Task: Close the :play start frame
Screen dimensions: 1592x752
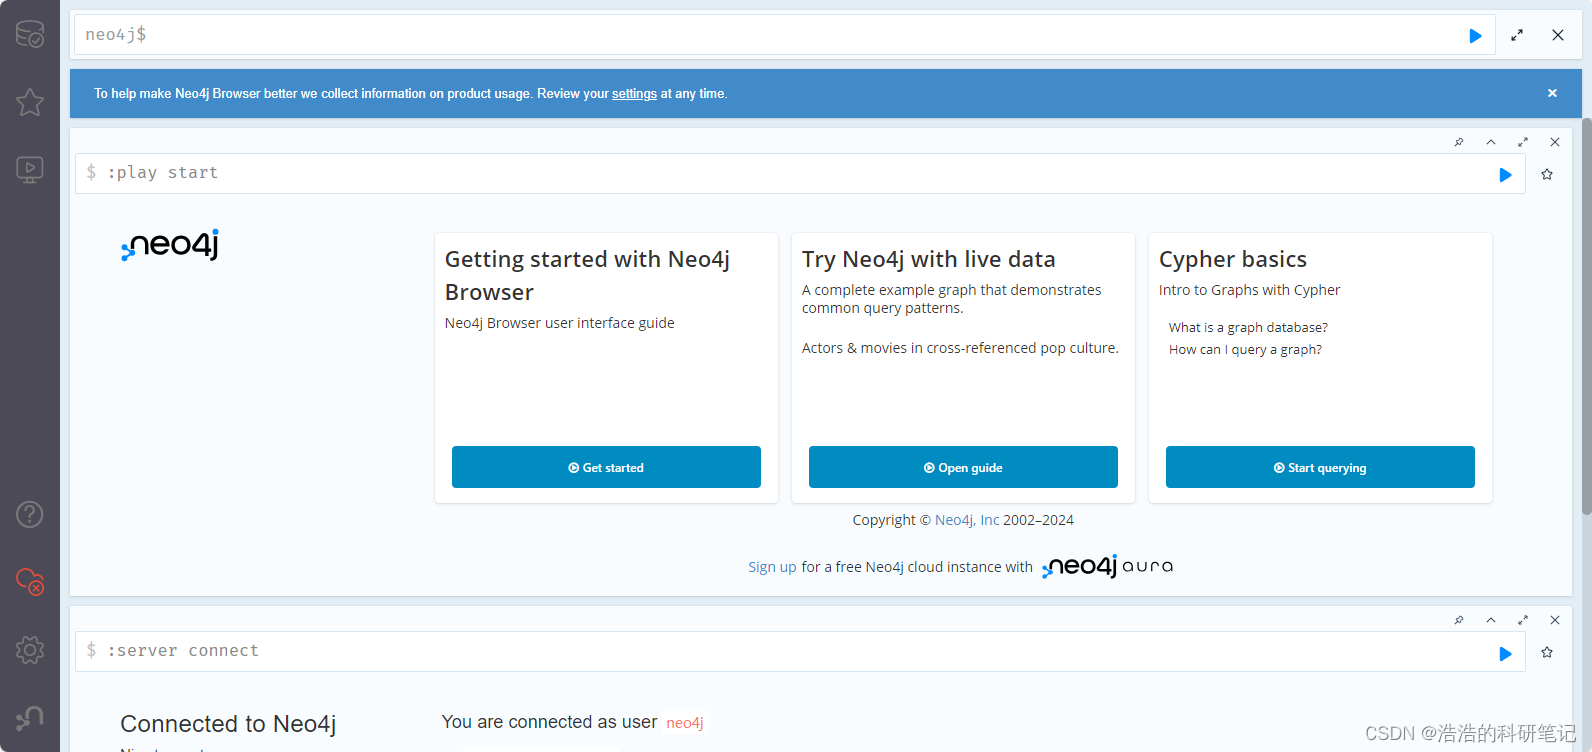Action: pyautogui.click(x=1555, y=142)
